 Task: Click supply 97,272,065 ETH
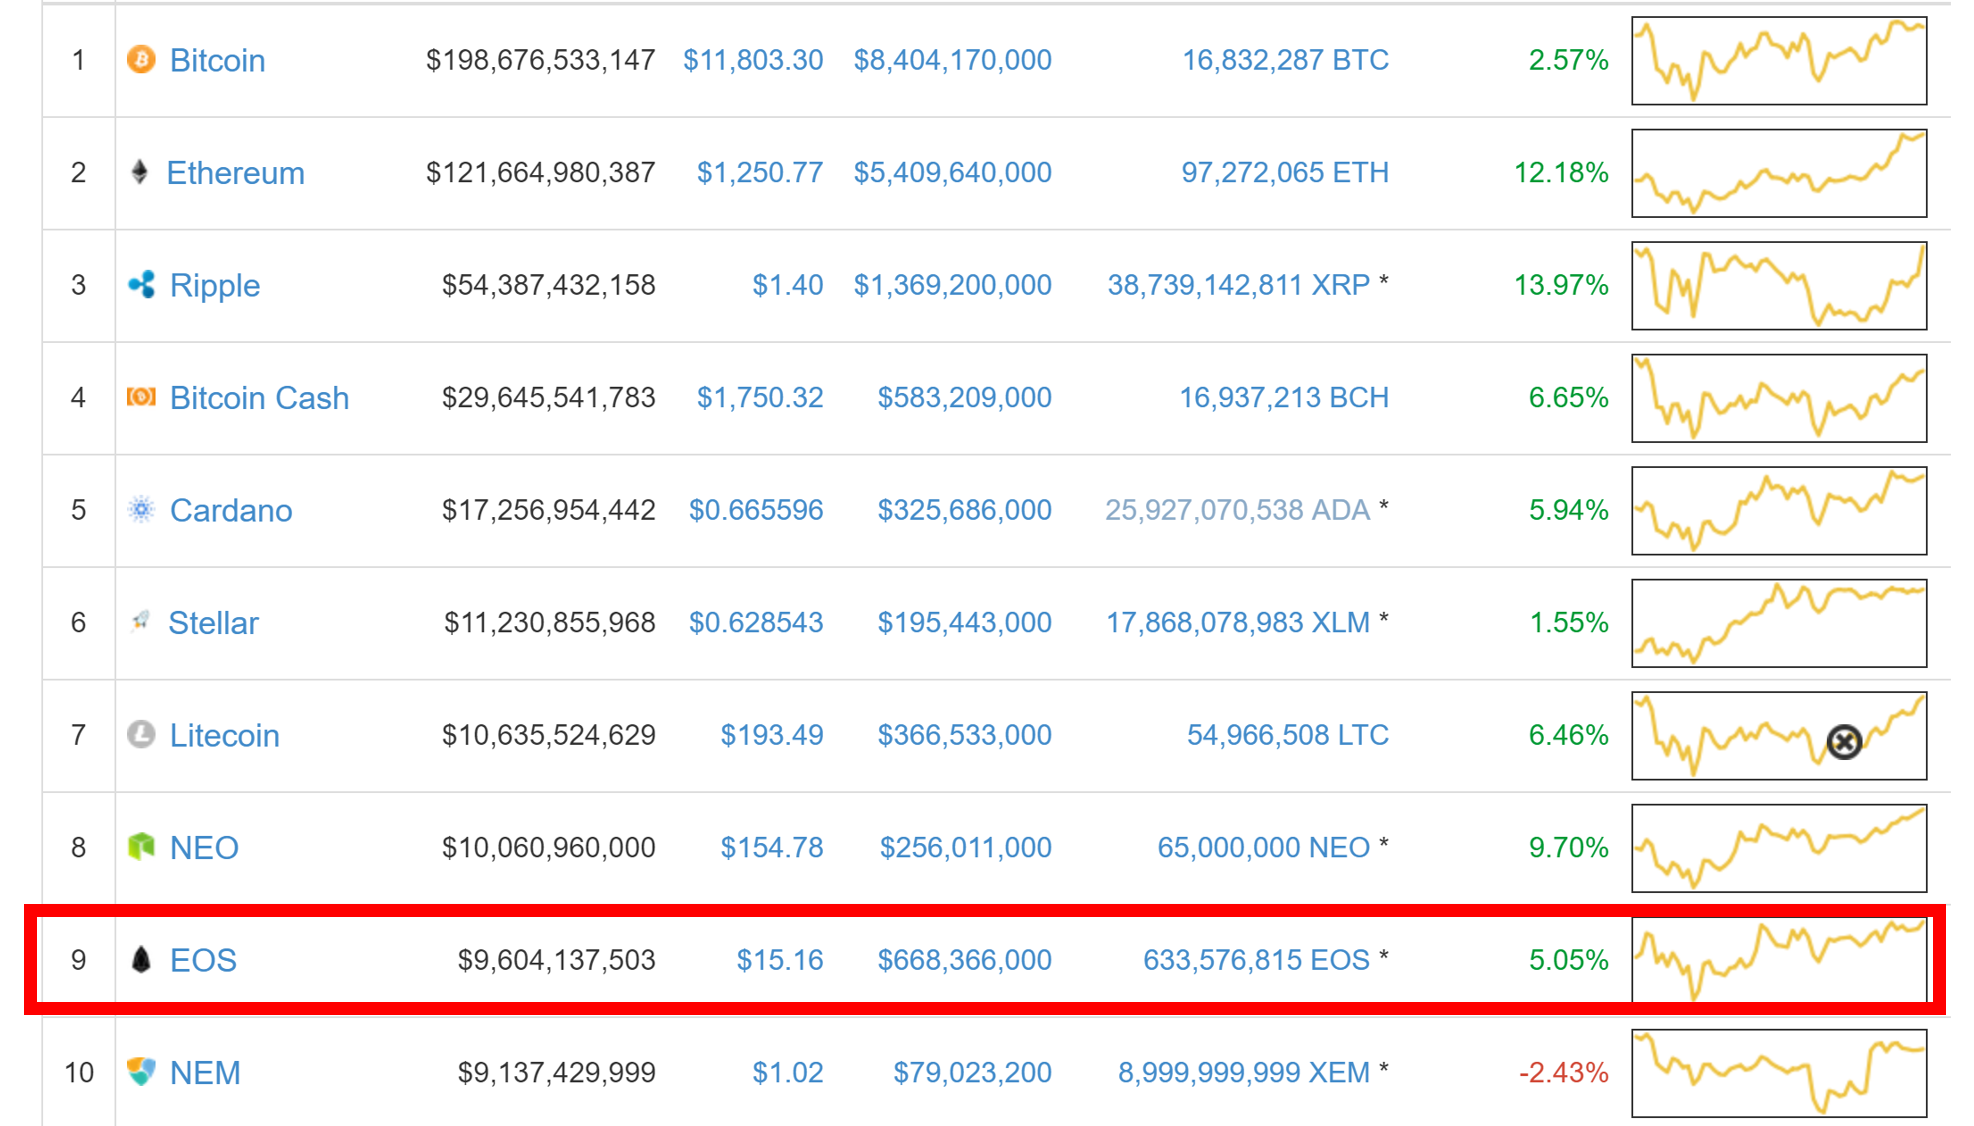pos(1285,173)
